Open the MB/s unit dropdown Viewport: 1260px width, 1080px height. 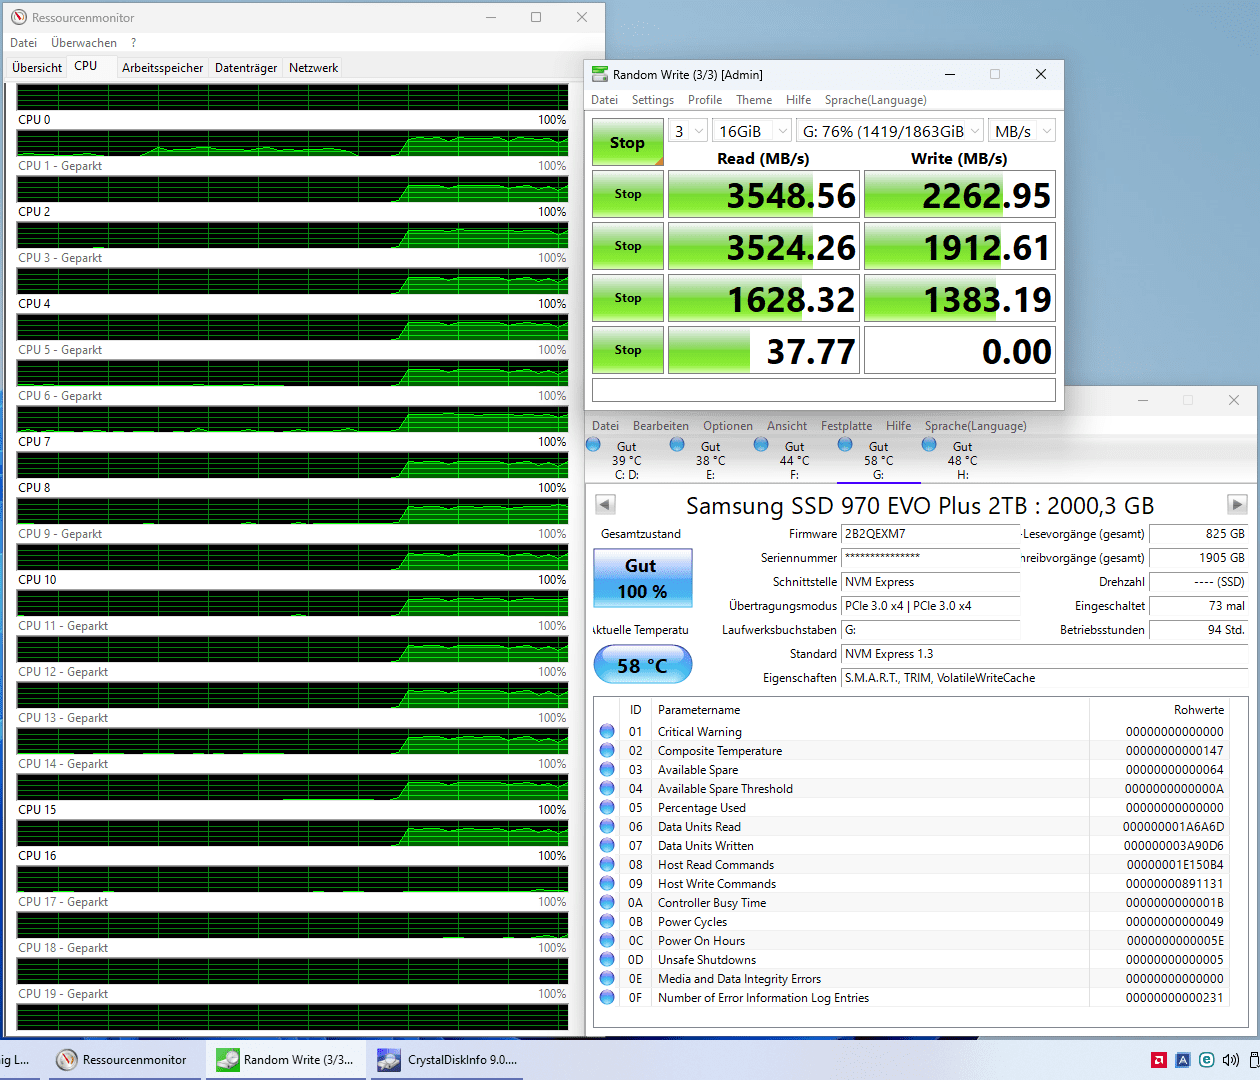1022,131
